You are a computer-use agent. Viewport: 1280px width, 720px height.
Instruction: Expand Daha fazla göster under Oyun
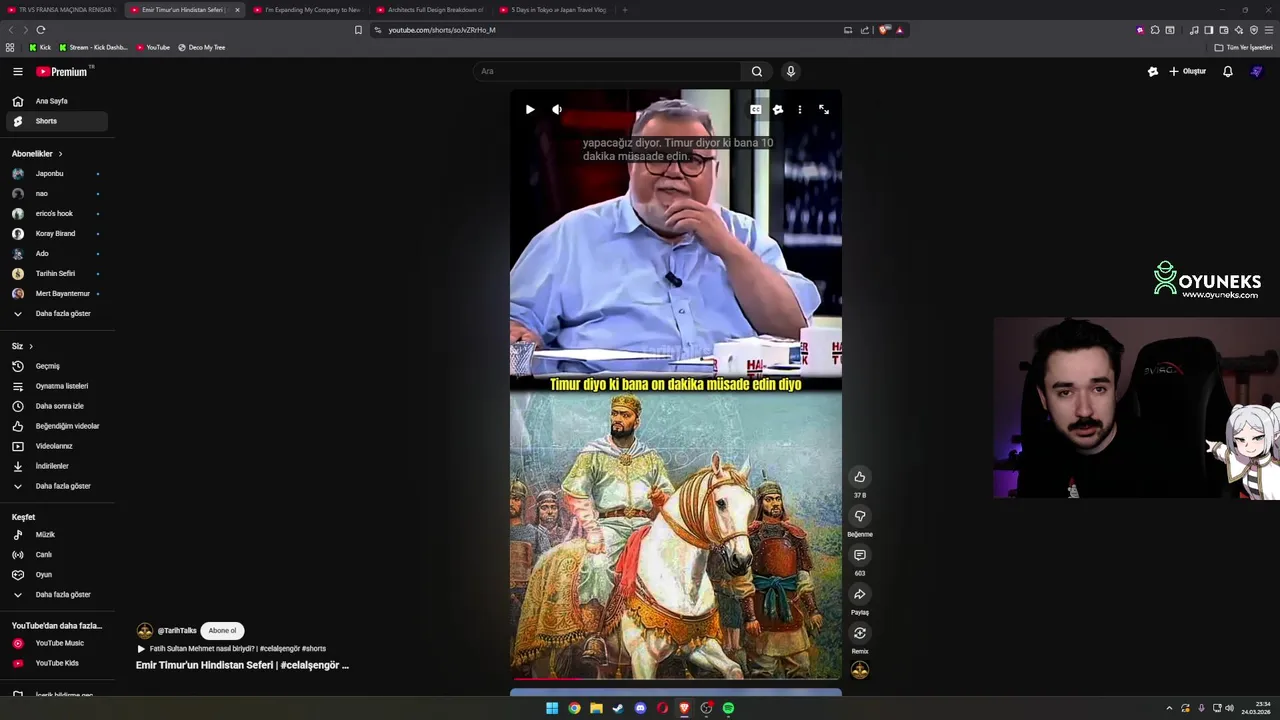[x=57, y=595]
